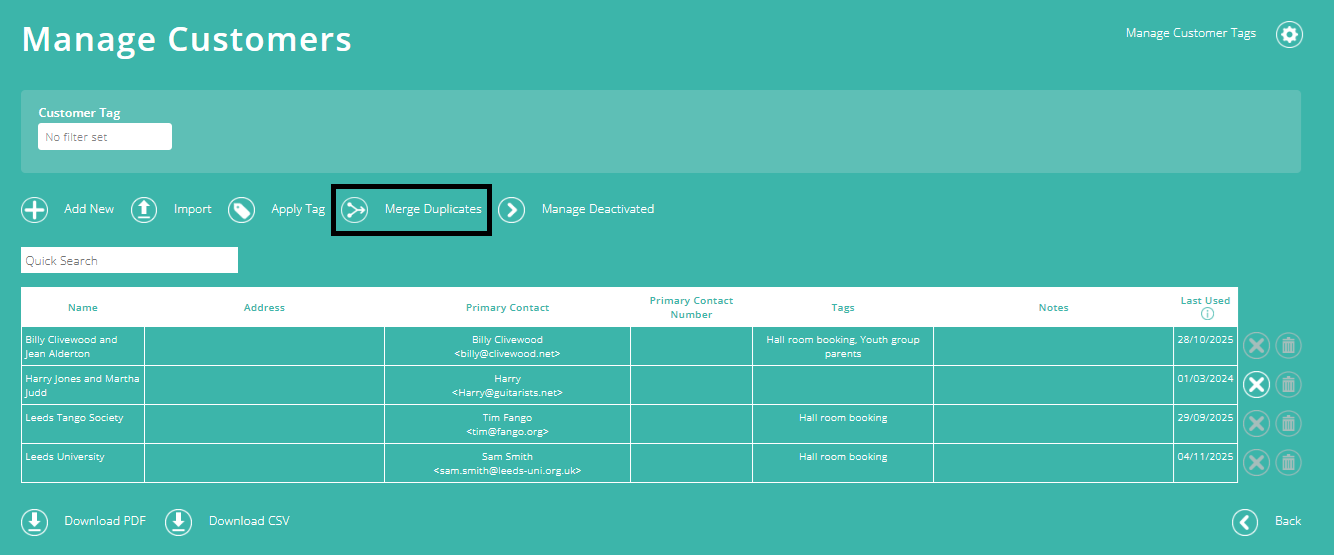Image resolution: width=1334 pixels, height=555 pixels.
Task: Click the Import upload arrow icon
Action: pos(144,210)
